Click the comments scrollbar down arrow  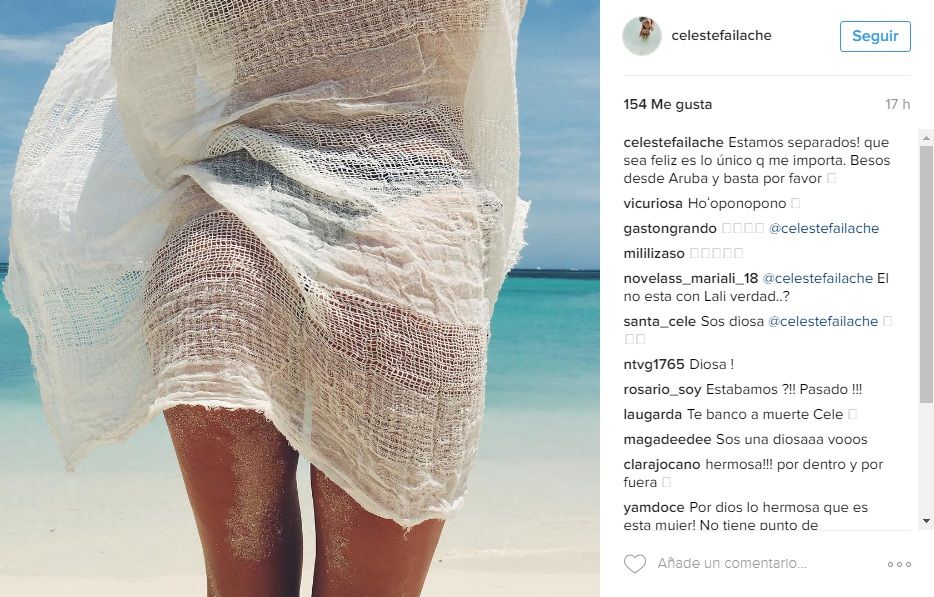pyautogui.click(x=926, y=521)
